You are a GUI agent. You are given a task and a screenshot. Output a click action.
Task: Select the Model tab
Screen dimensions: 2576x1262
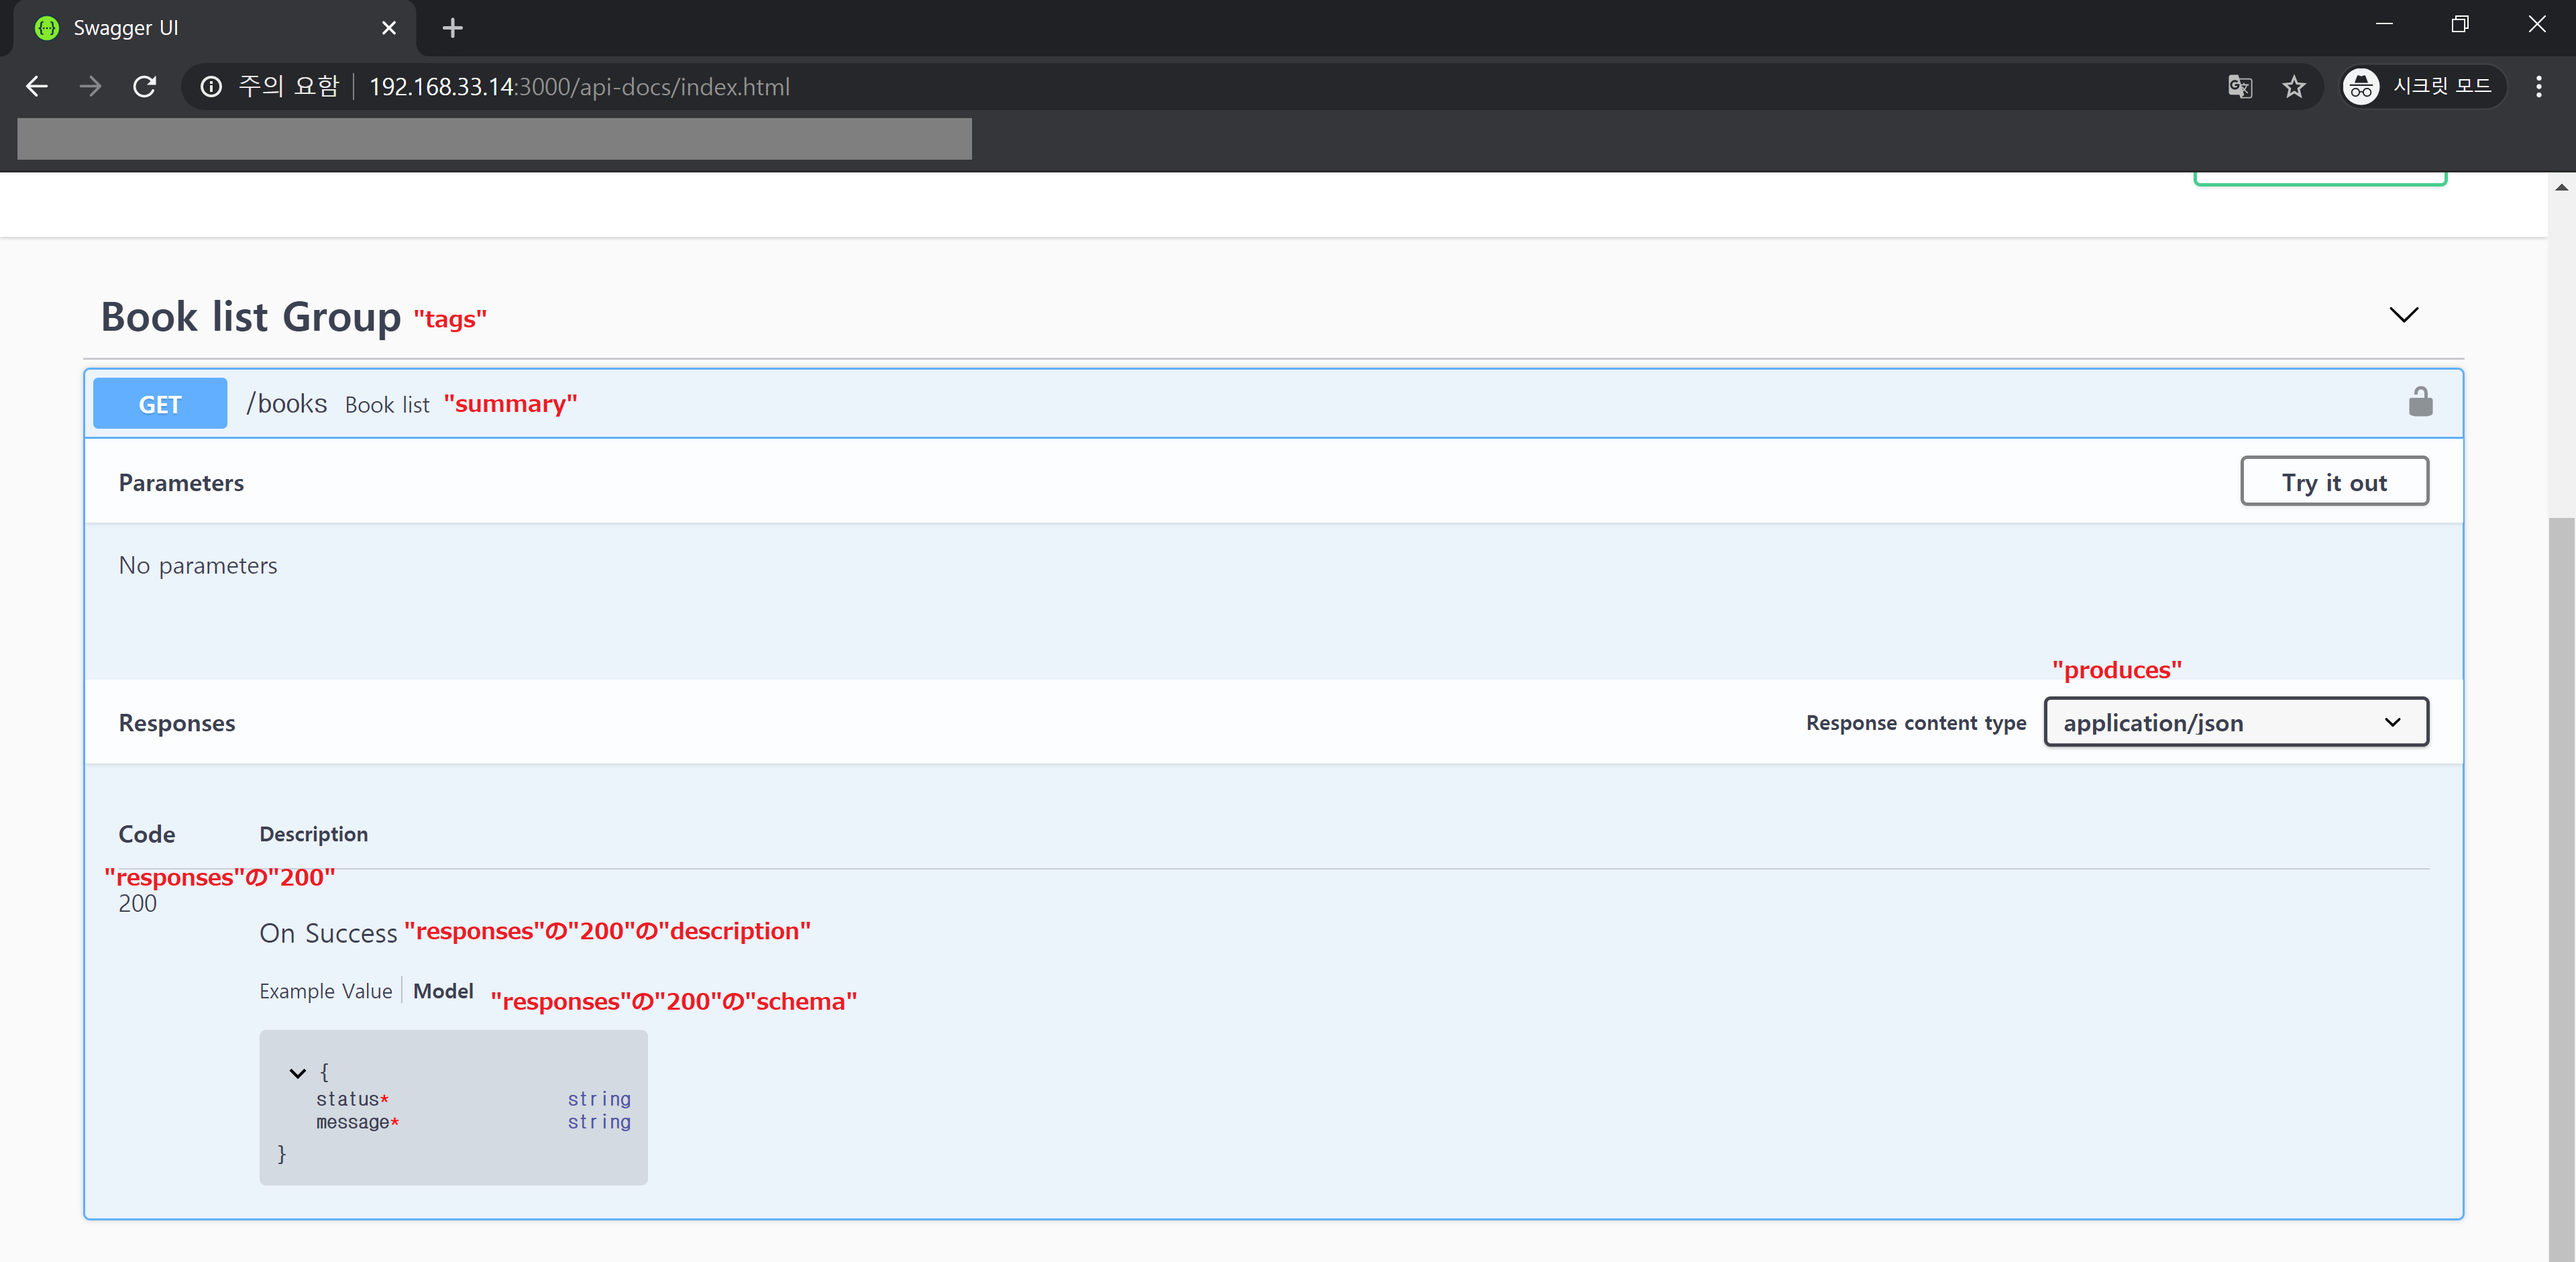(443, 991)
